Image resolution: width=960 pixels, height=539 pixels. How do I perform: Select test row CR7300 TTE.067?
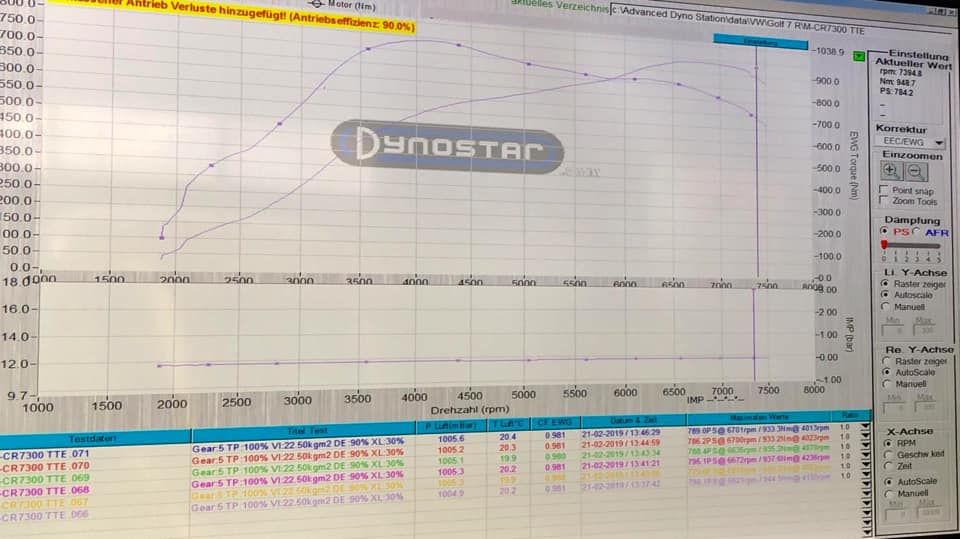[x=46, y=503]
